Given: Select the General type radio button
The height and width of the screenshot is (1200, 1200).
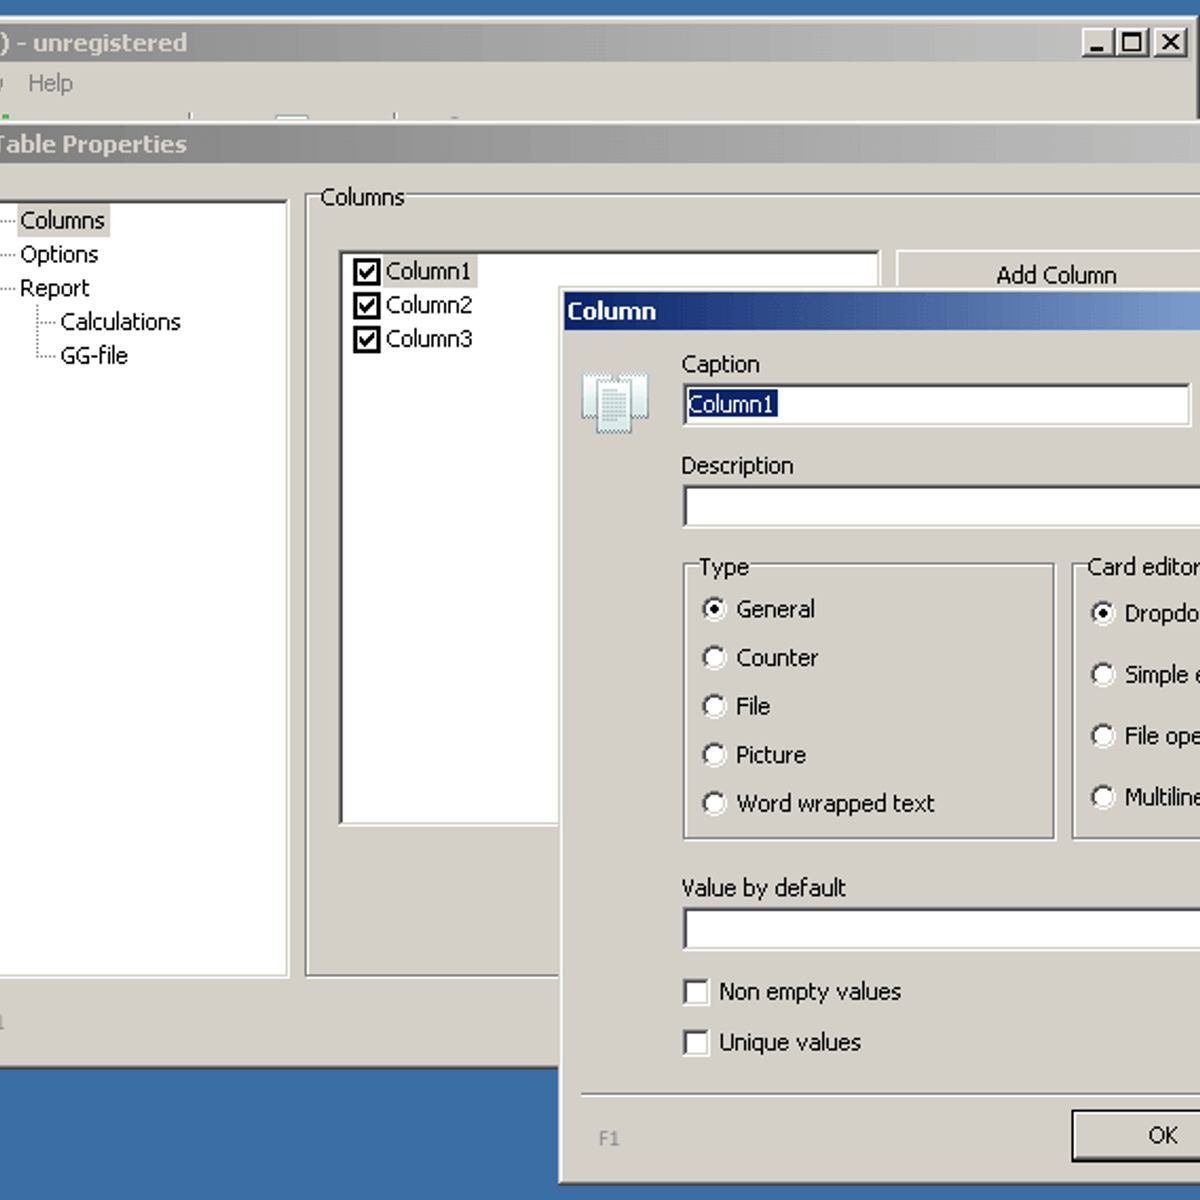Looking at the screenshot, I should tap(714, 609).
